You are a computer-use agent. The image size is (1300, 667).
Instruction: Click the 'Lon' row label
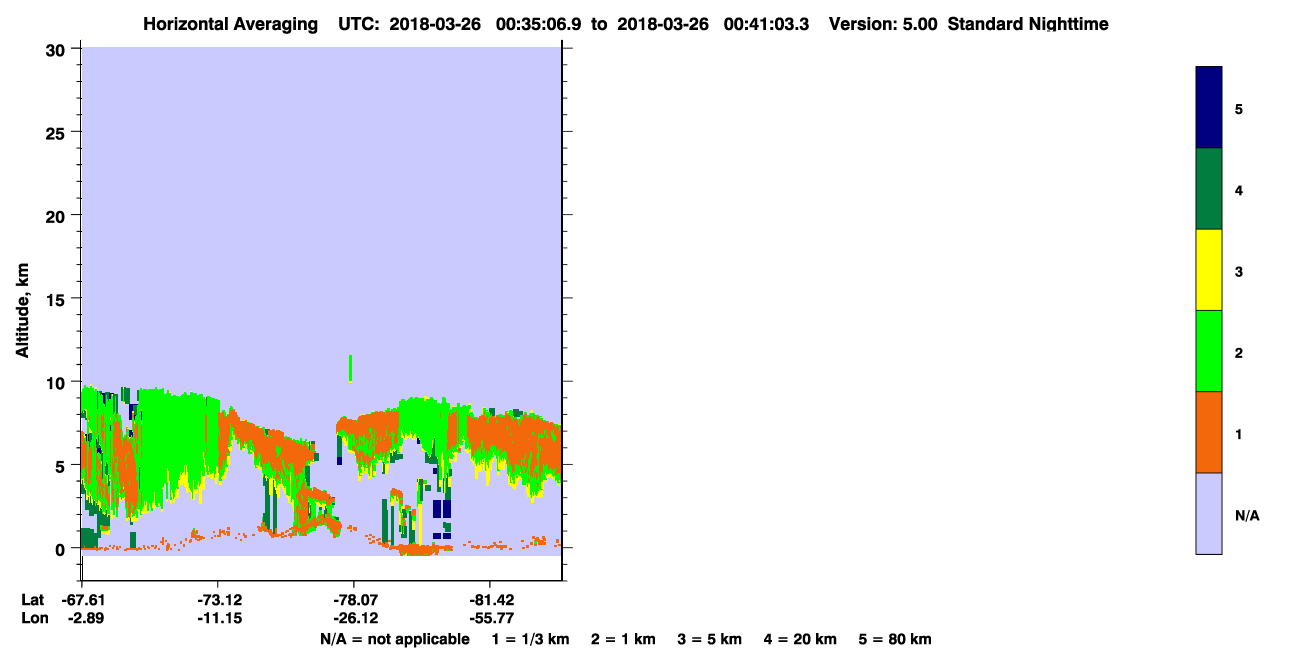click(33, 618)
